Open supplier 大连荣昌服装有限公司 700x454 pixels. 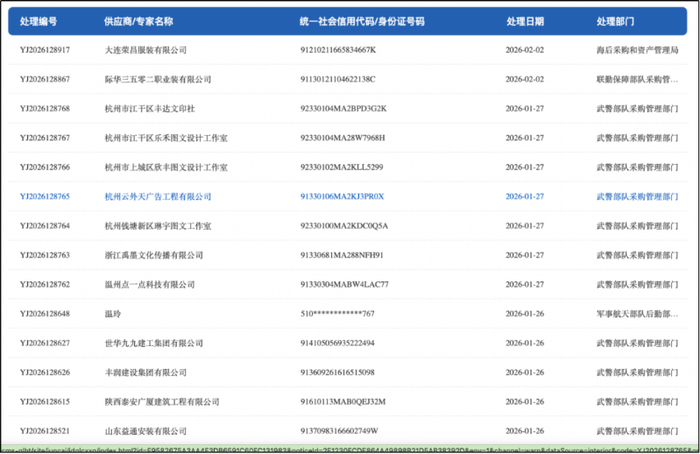coord(146,50)
